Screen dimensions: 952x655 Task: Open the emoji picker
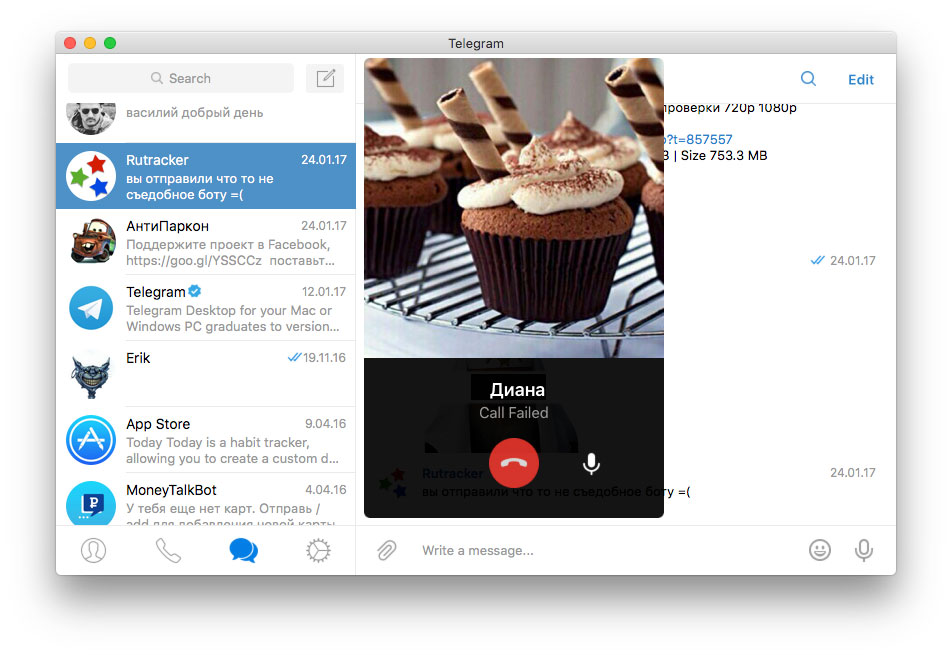[x=820, y=550]
